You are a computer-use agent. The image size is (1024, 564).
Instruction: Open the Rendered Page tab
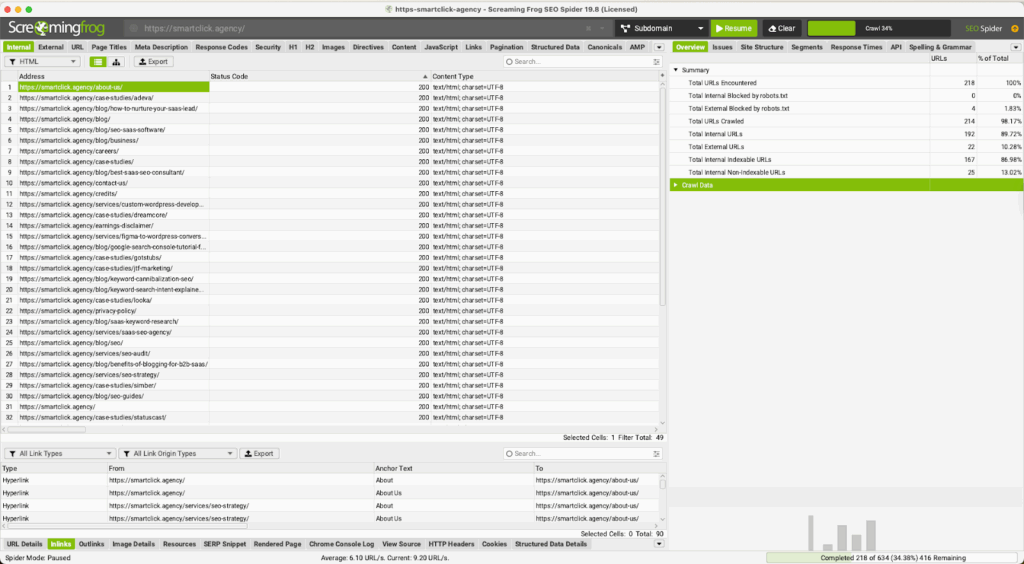278,544
